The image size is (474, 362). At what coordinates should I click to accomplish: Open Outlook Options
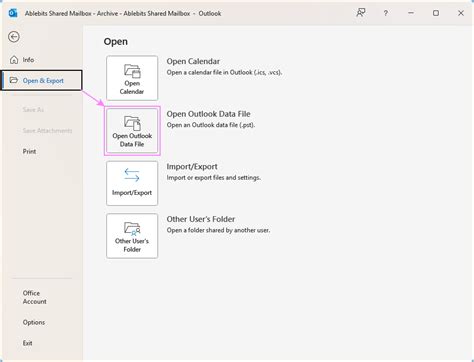tap(34, 322)
